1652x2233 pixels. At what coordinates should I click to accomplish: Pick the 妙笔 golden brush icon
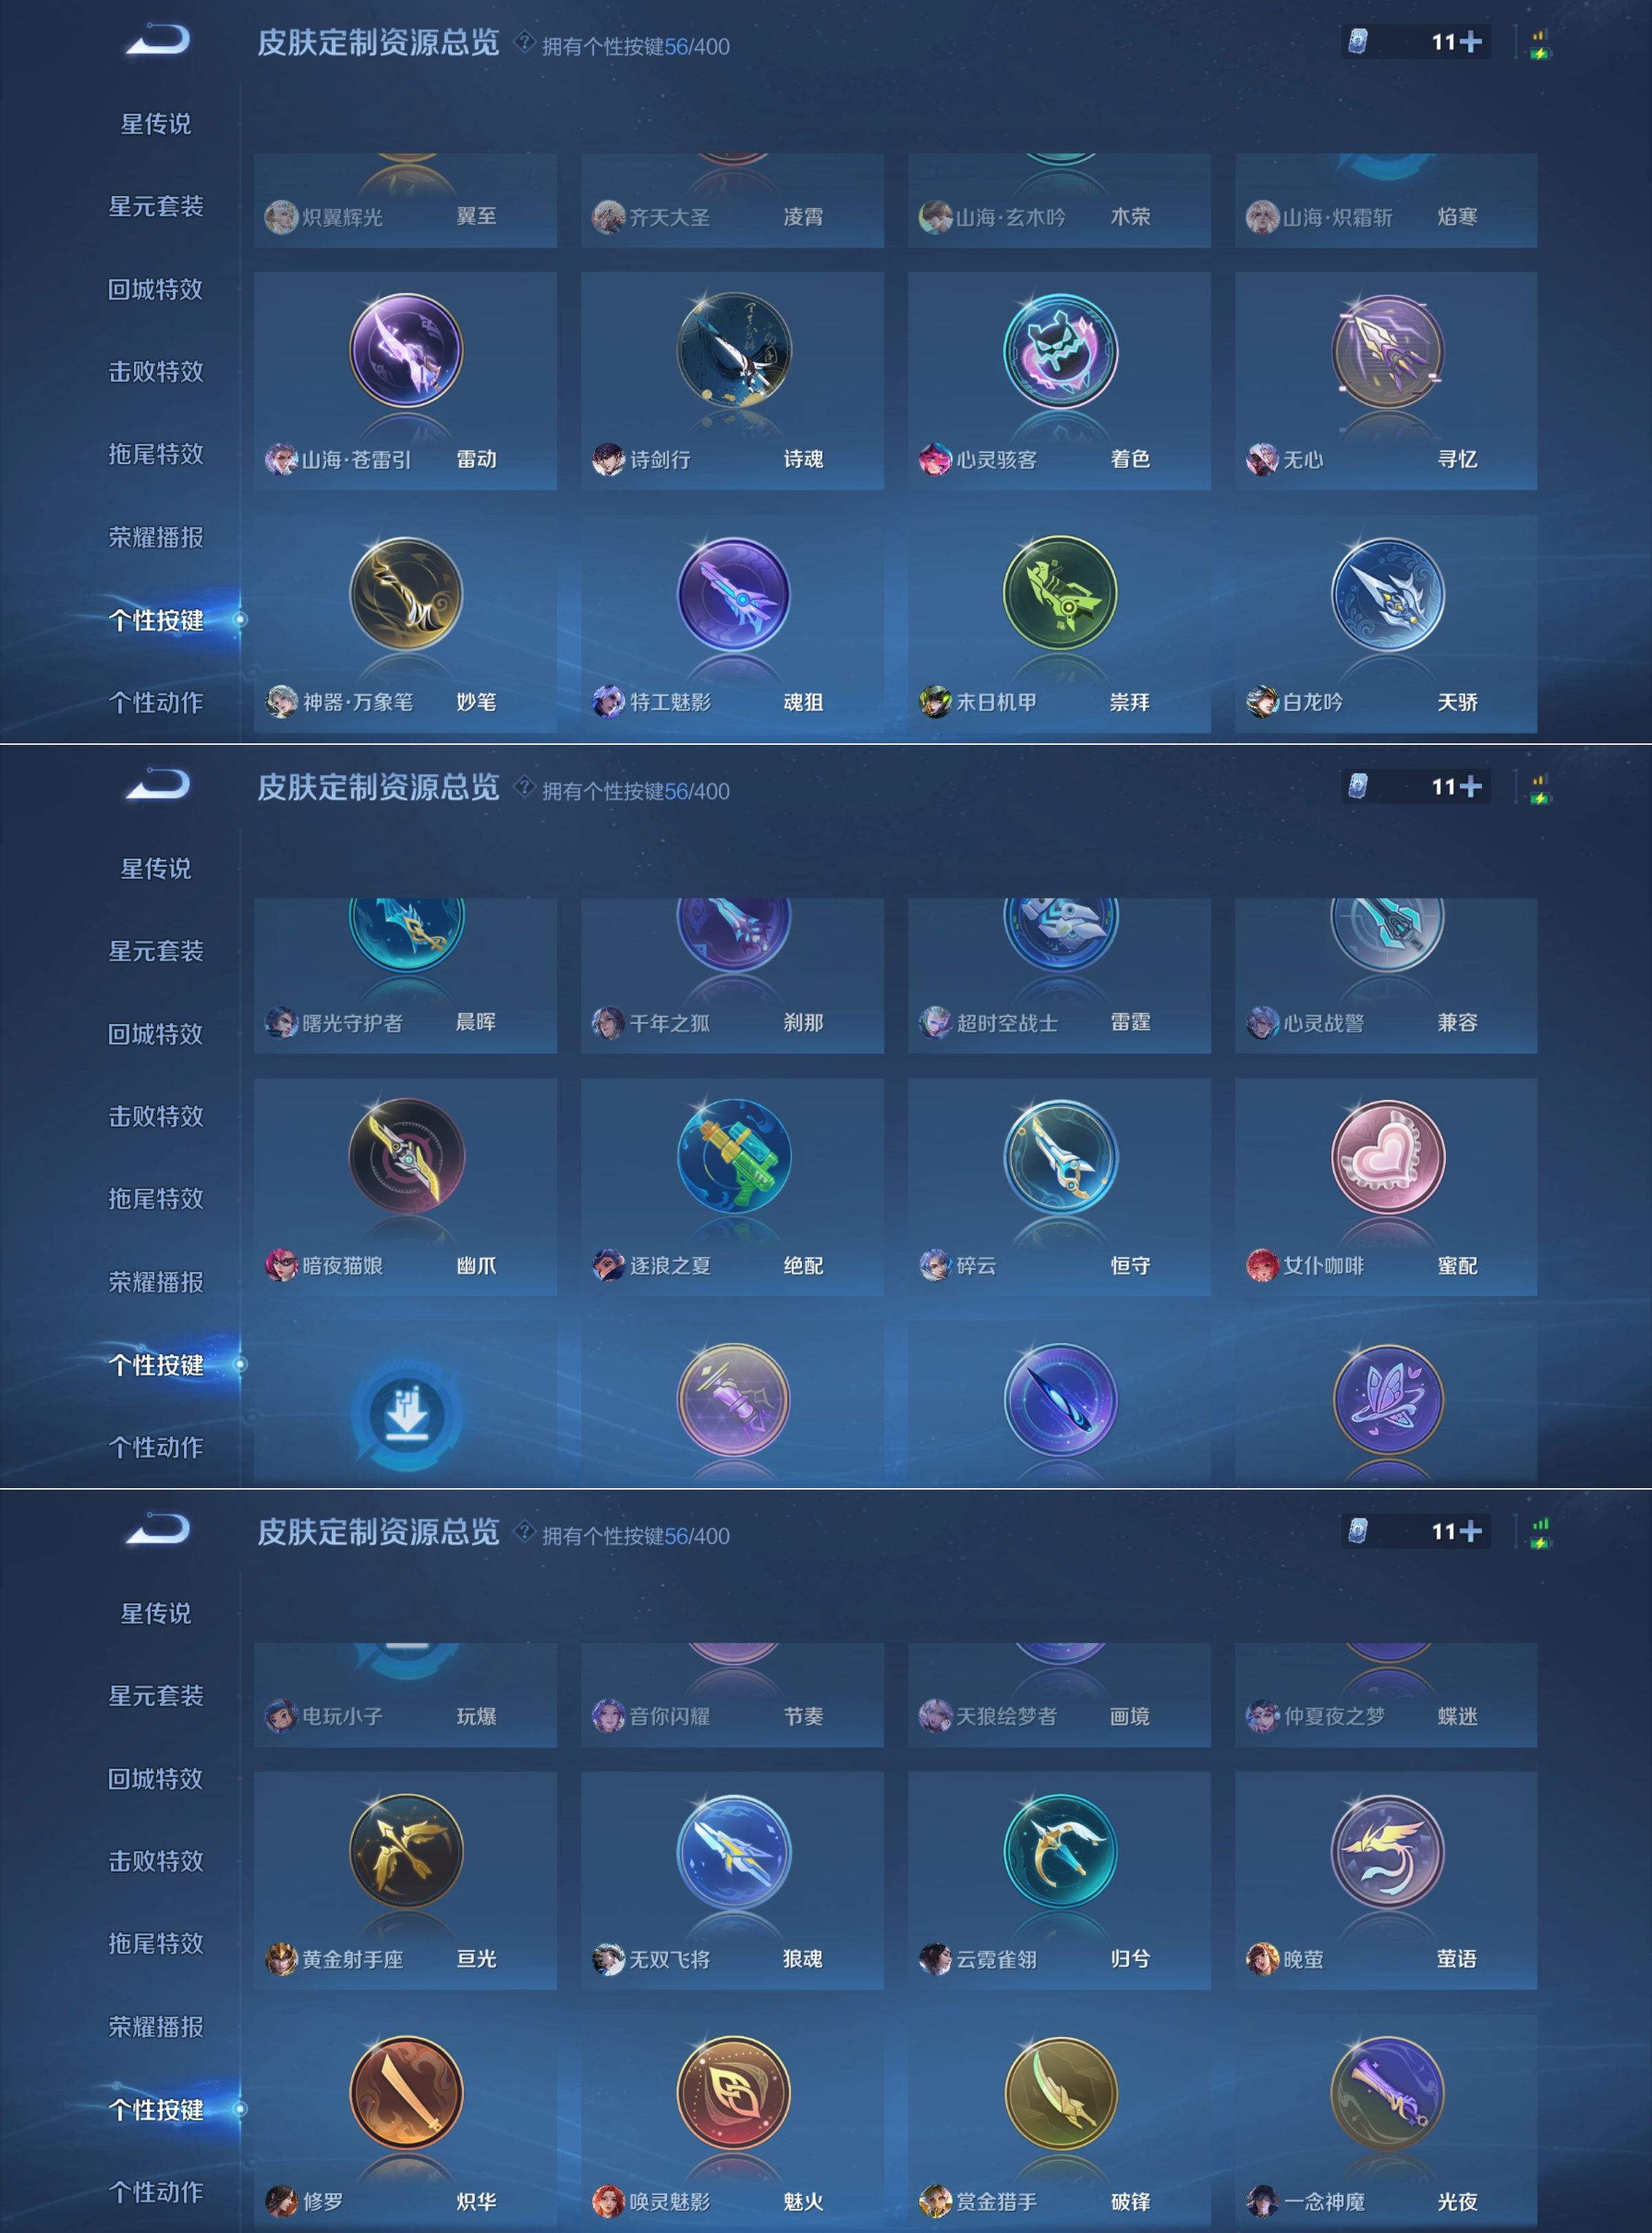tap(406, 594)
